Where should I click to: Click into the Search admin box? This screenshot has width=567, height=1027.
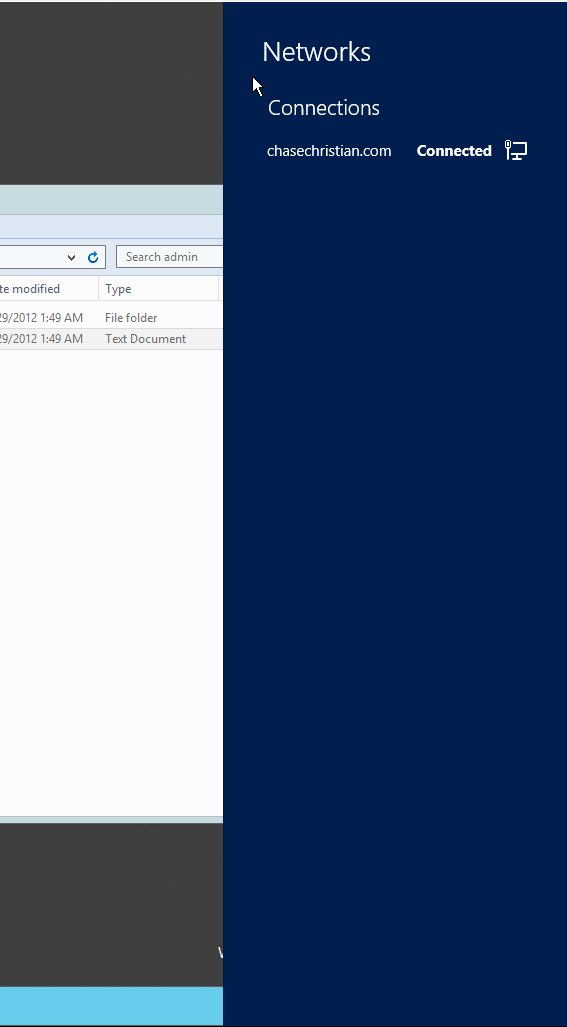click(170, 257)
